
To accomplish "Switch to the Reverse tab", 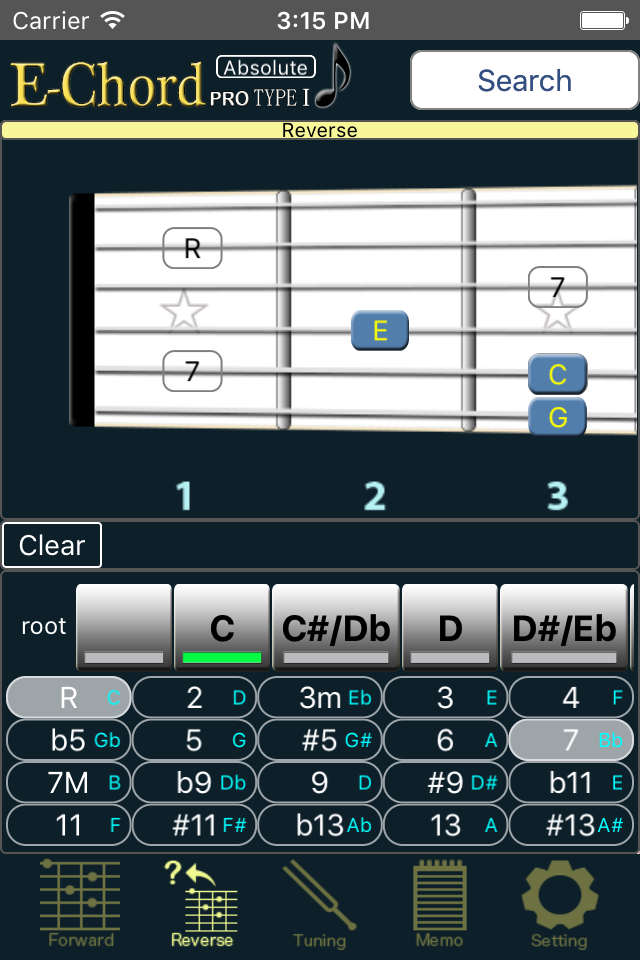I will pyautogui.click(x=201, y=904).
